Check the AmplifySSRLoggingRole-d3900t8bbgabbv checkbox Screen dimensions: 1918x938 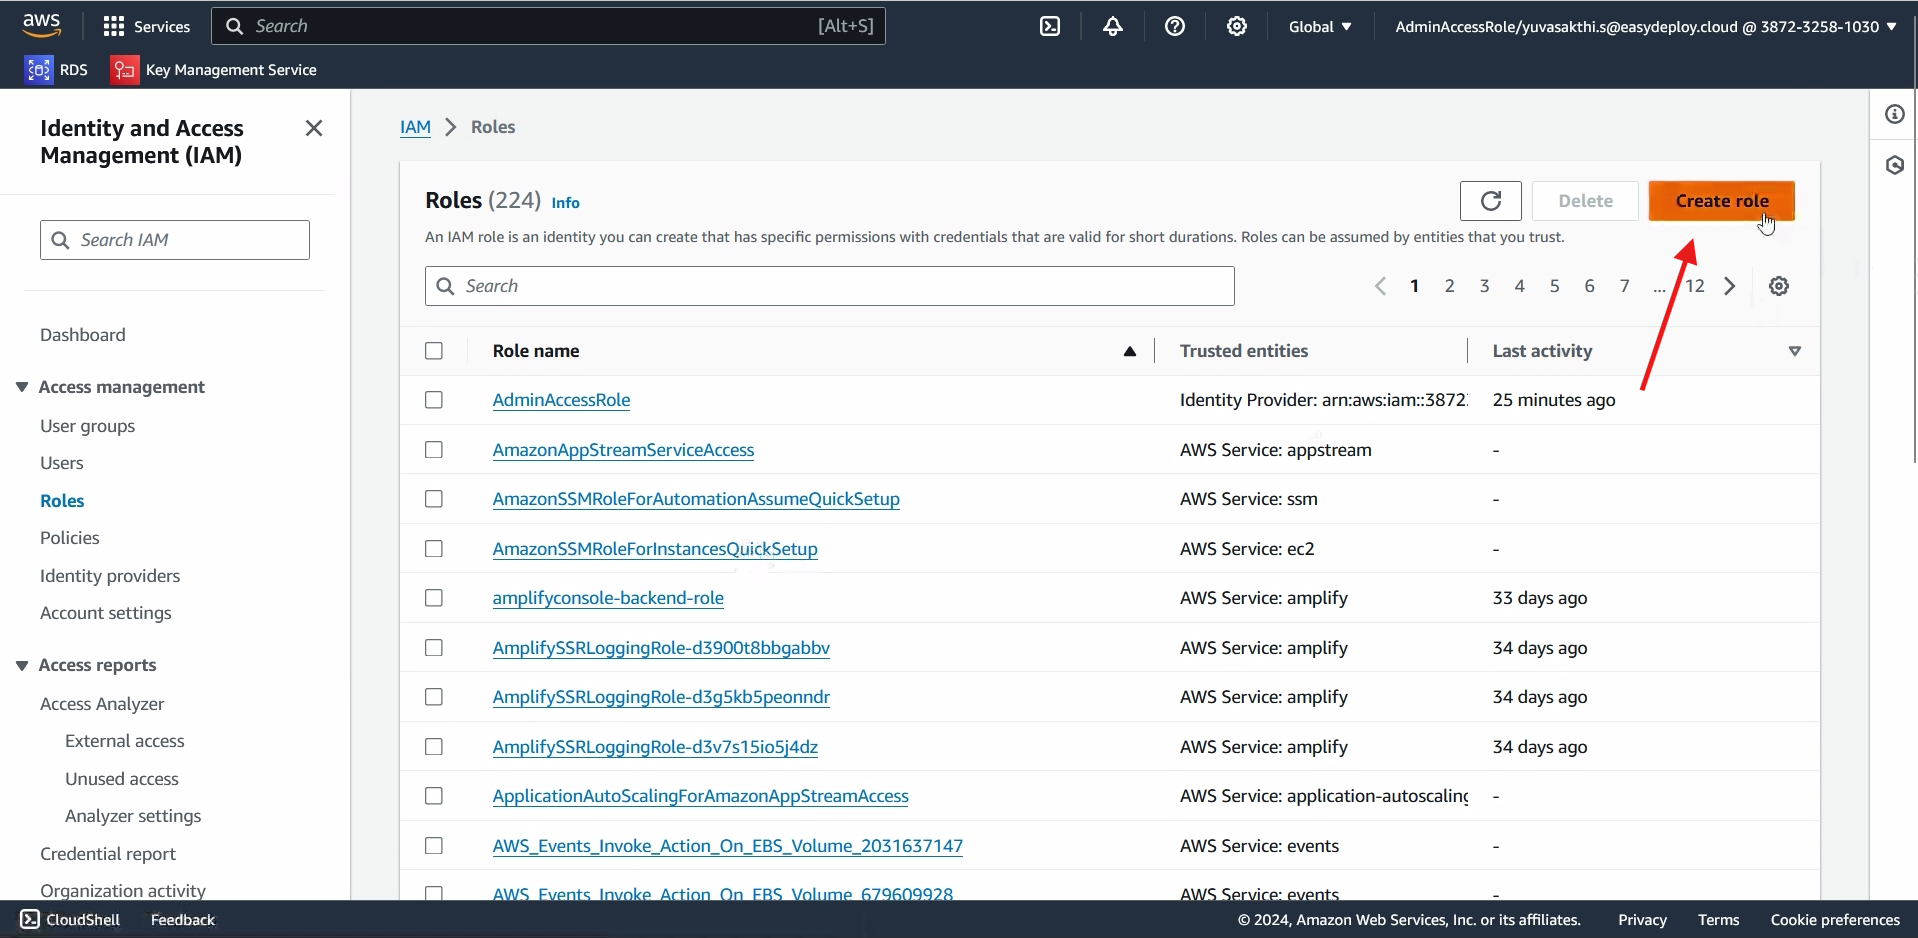click(434, 648)
